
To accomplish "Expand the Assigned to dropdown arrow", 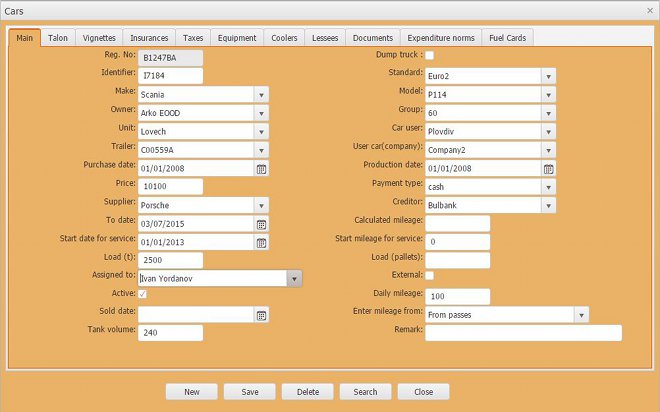I will tap(294, 279).
